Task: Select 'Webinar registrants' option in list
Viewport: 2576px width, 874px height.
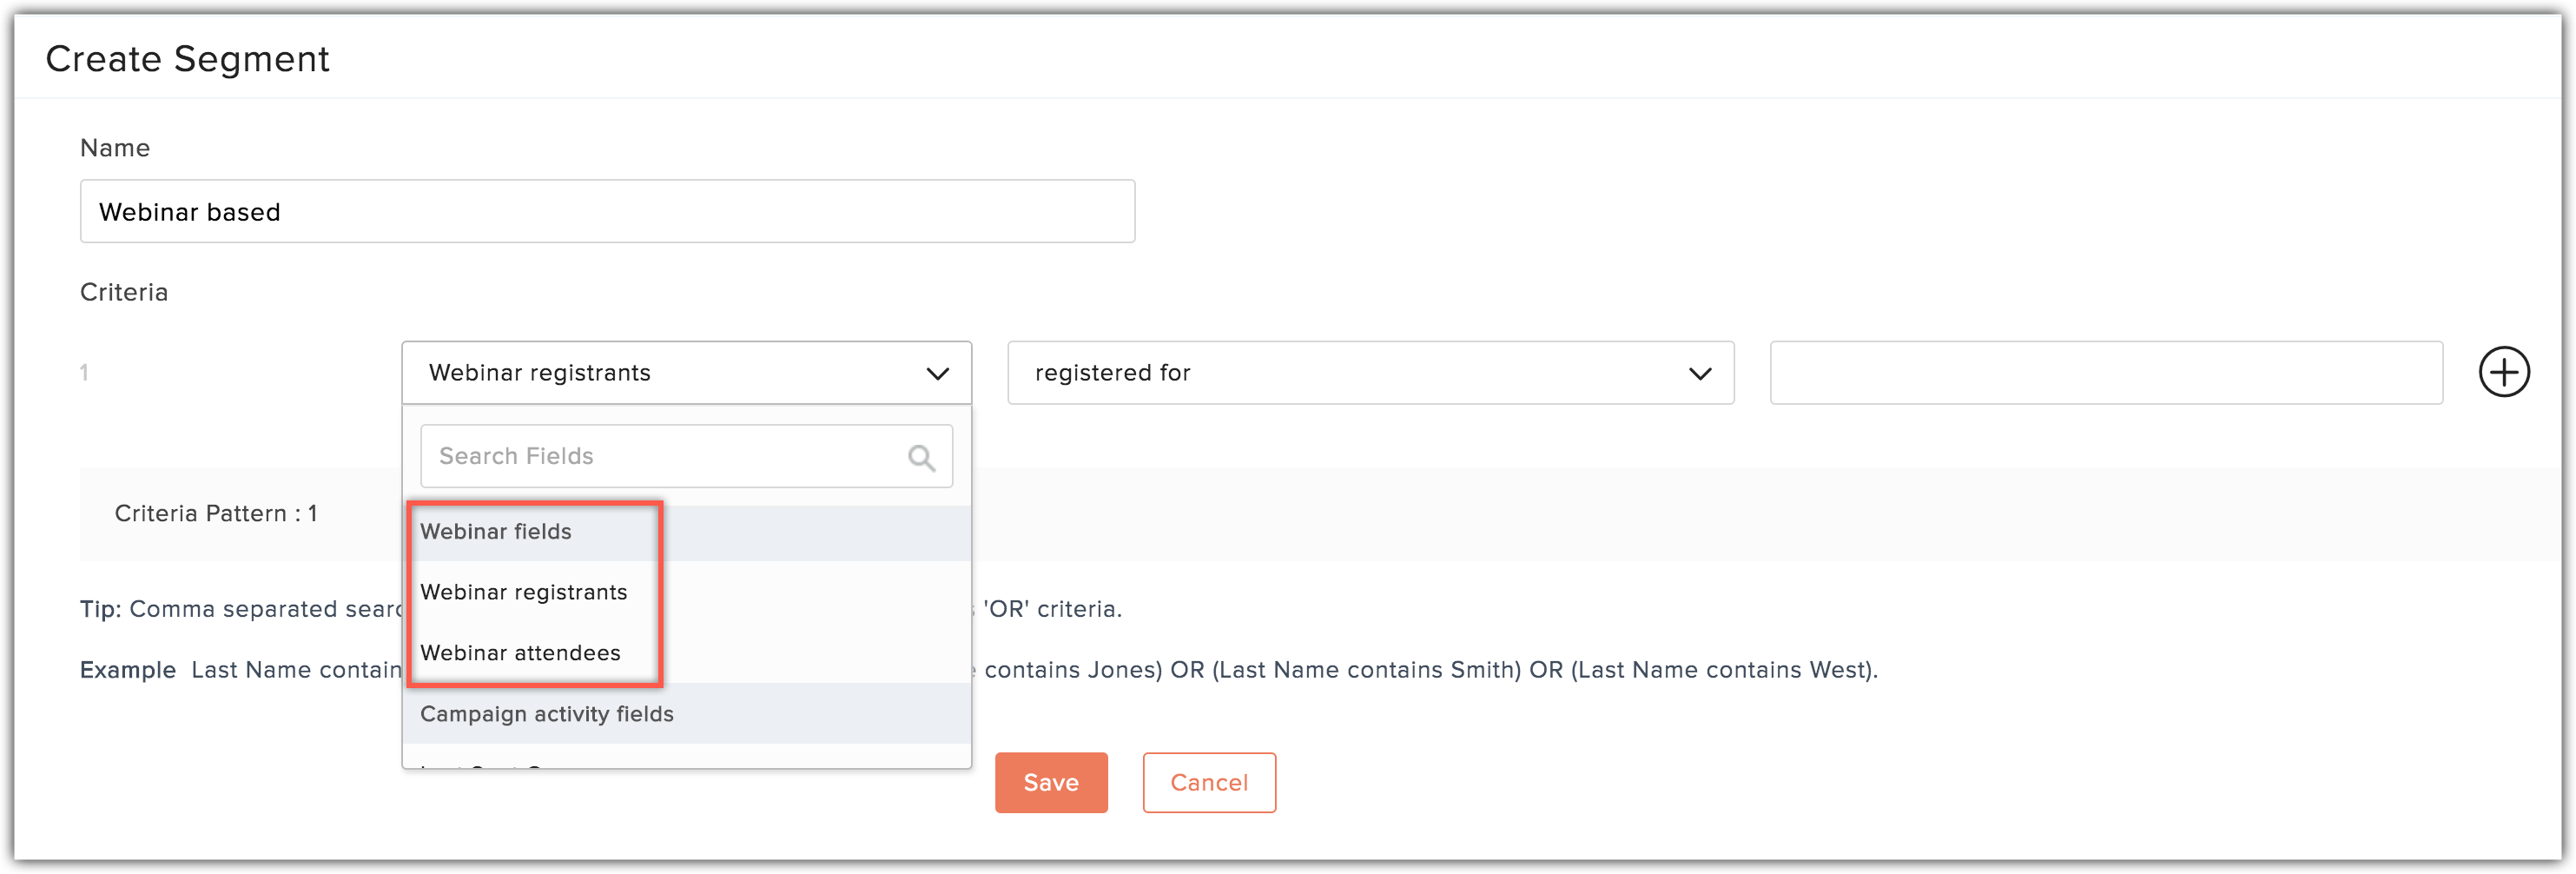Action: (x=686, y=592)
